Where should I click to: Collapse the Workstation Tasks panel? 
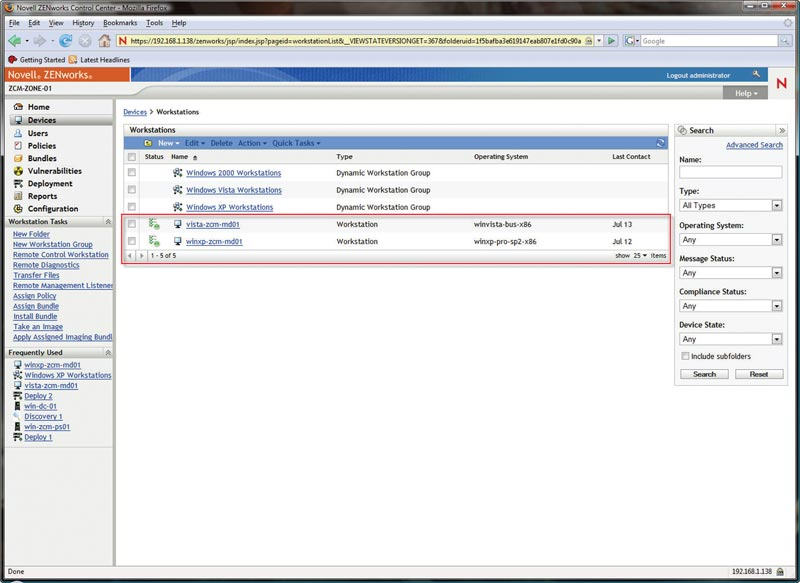tap(108, 222)
